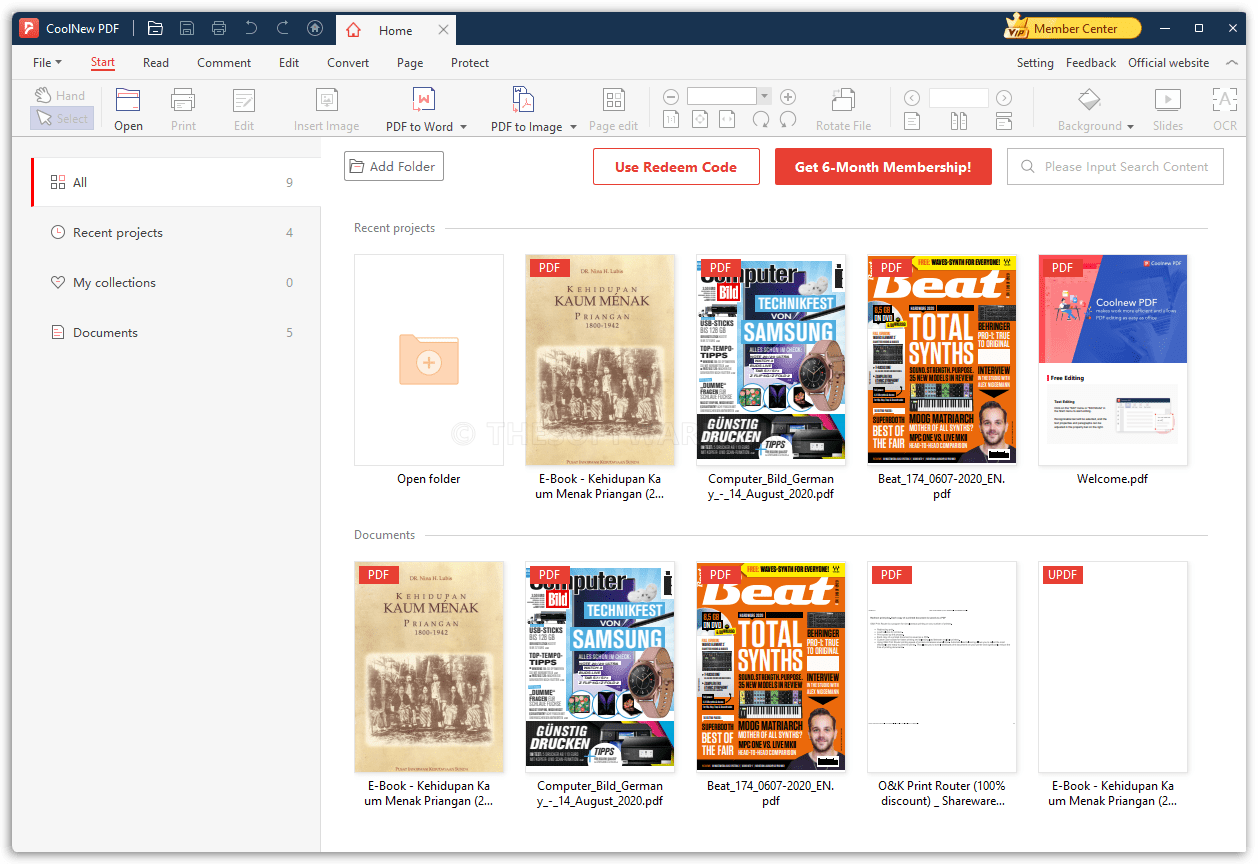Select the Home document tab
Screen dimensions: 1258x864
pyautogui.click(x=396, y=30)
